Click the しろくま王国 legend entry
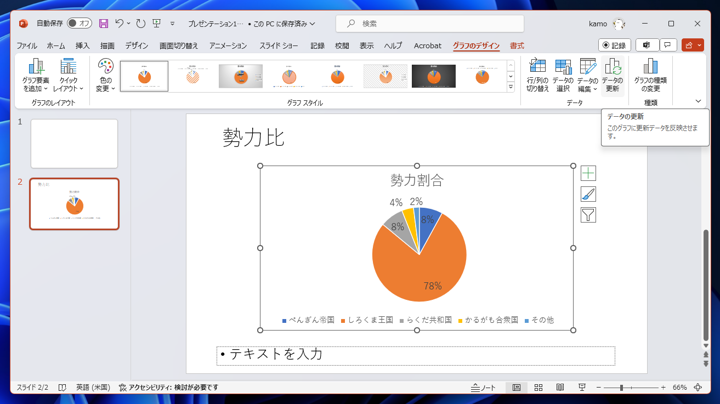The image size is (720, 404). [367, 320]
